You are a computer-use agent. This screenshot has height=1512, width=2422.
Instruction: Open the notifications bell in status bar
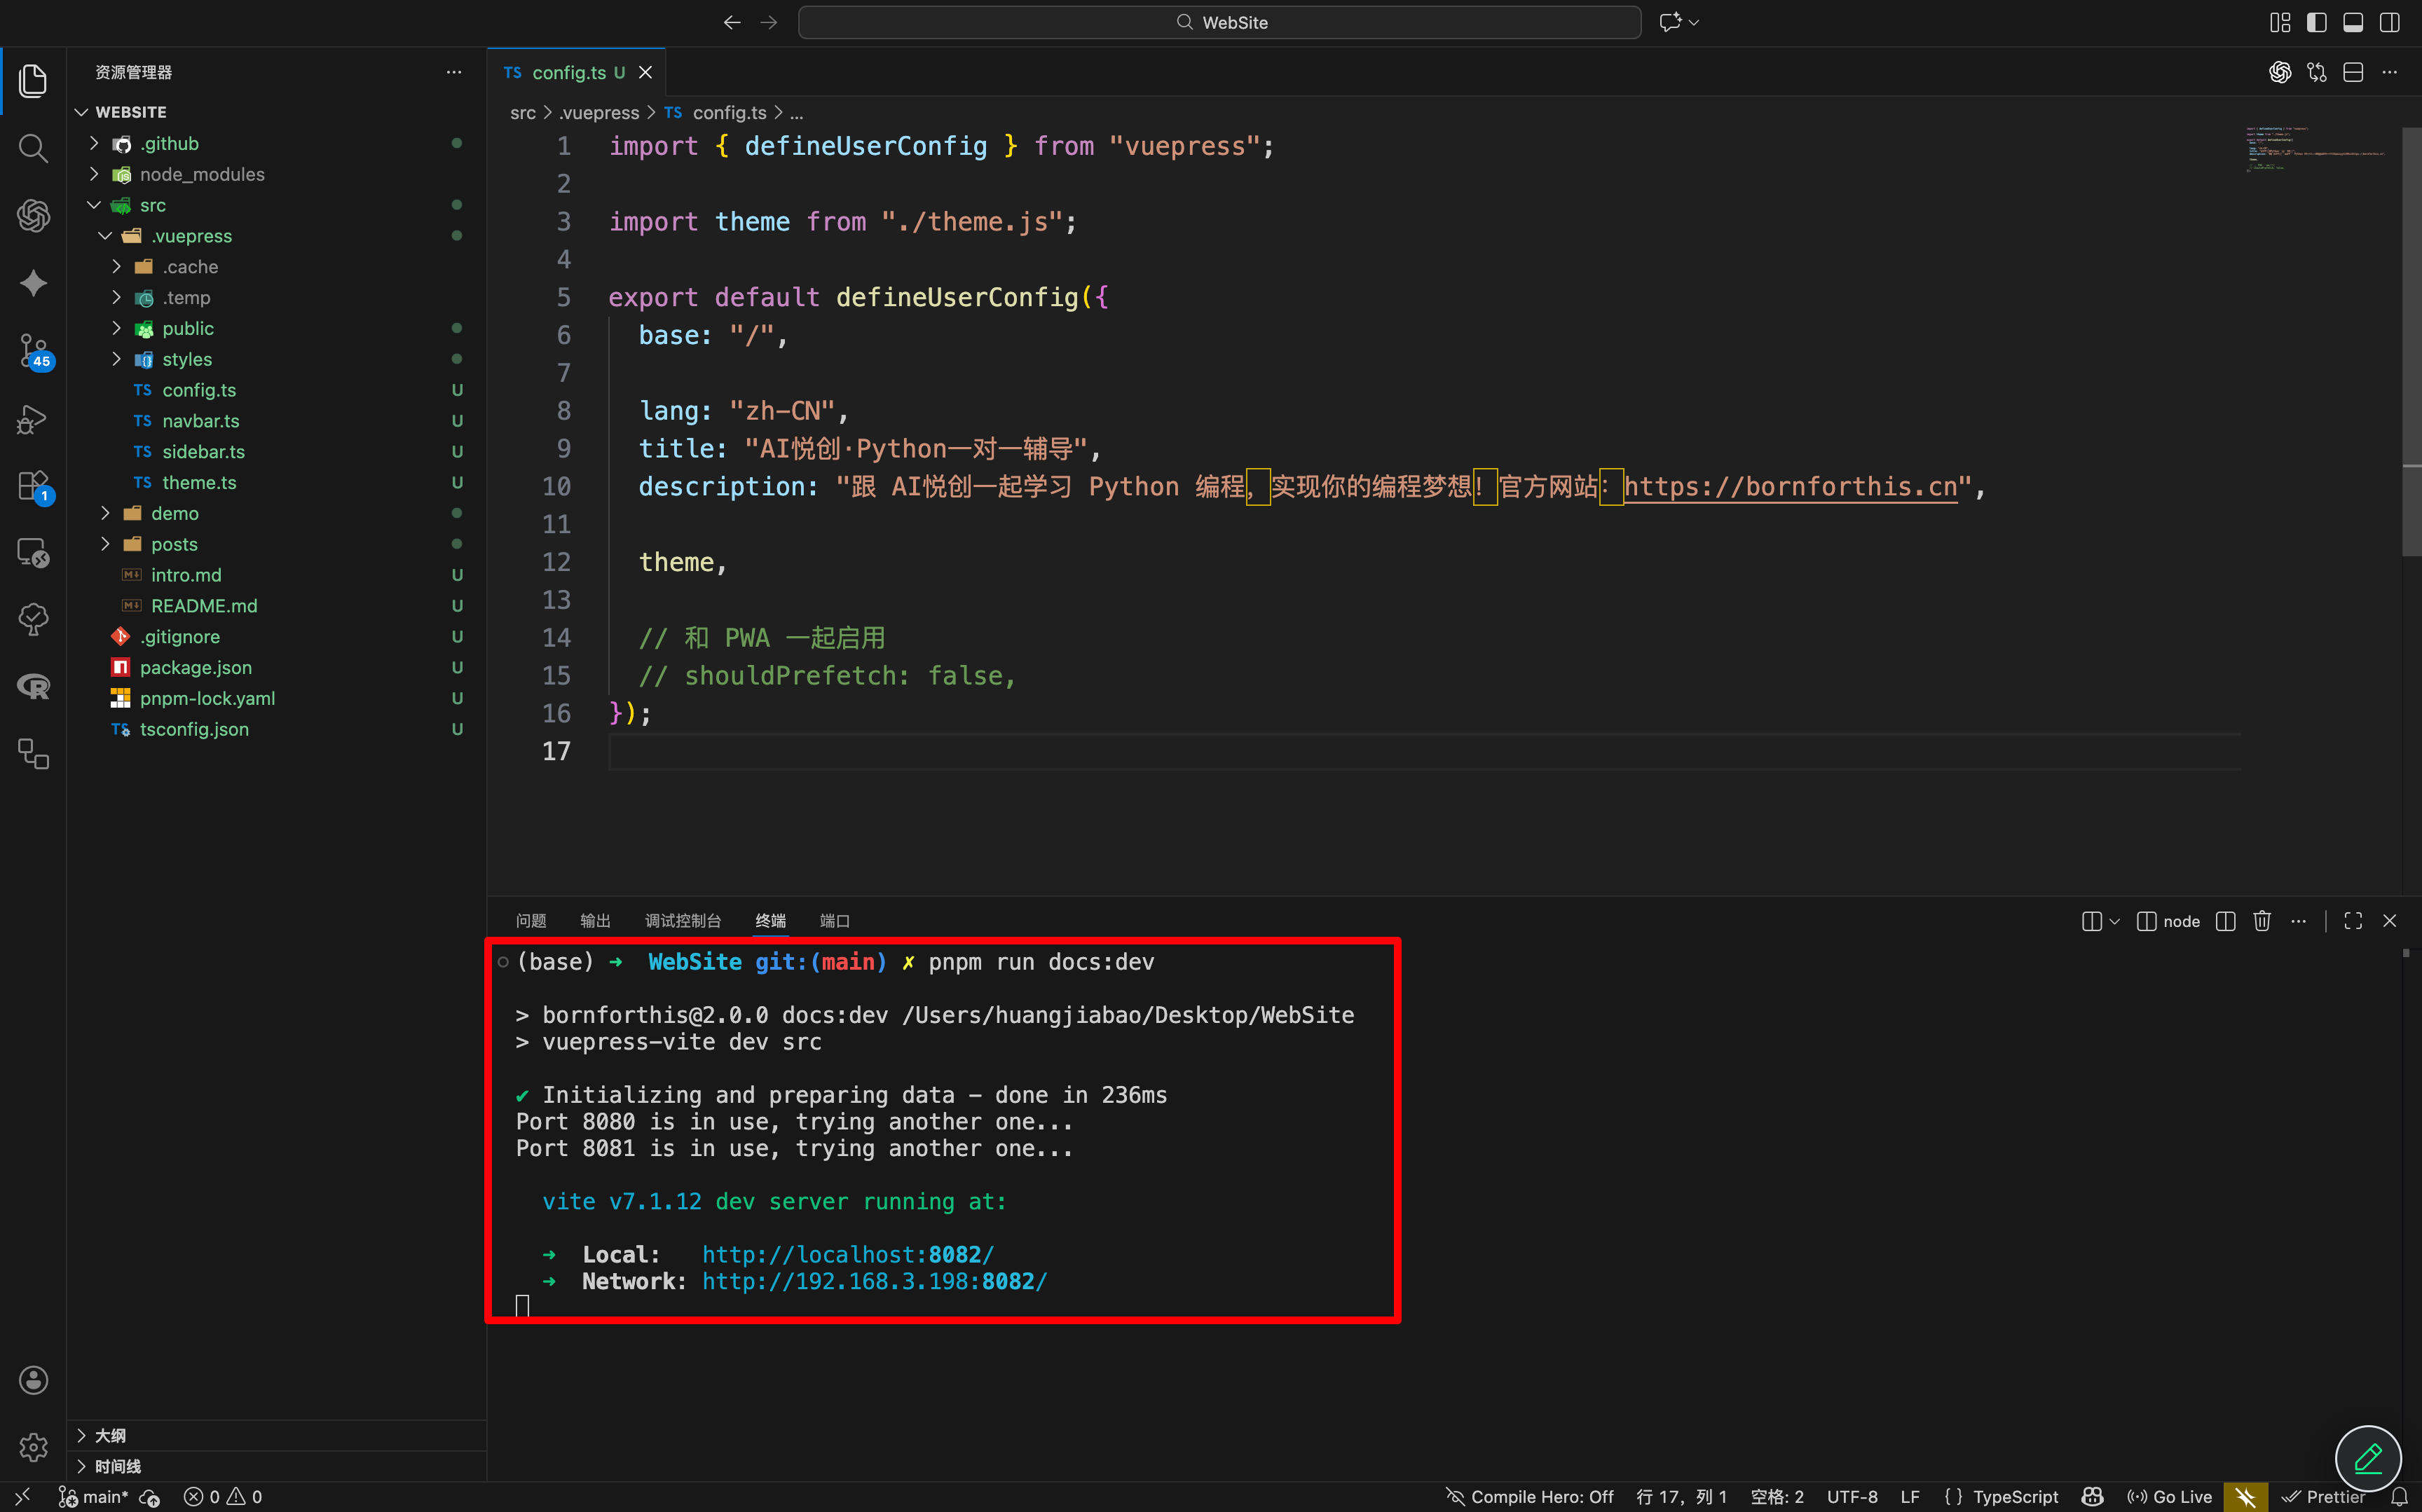click(2399, 1497)
